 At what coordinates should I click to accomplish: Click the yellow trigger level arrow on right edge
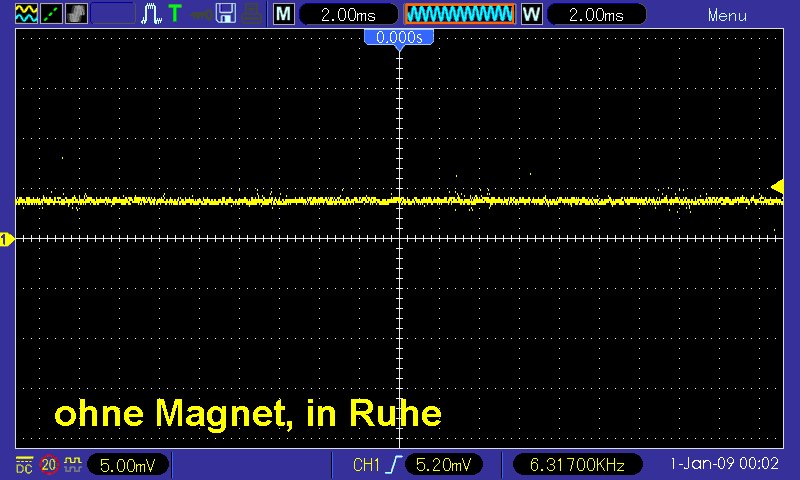point(777,185)
